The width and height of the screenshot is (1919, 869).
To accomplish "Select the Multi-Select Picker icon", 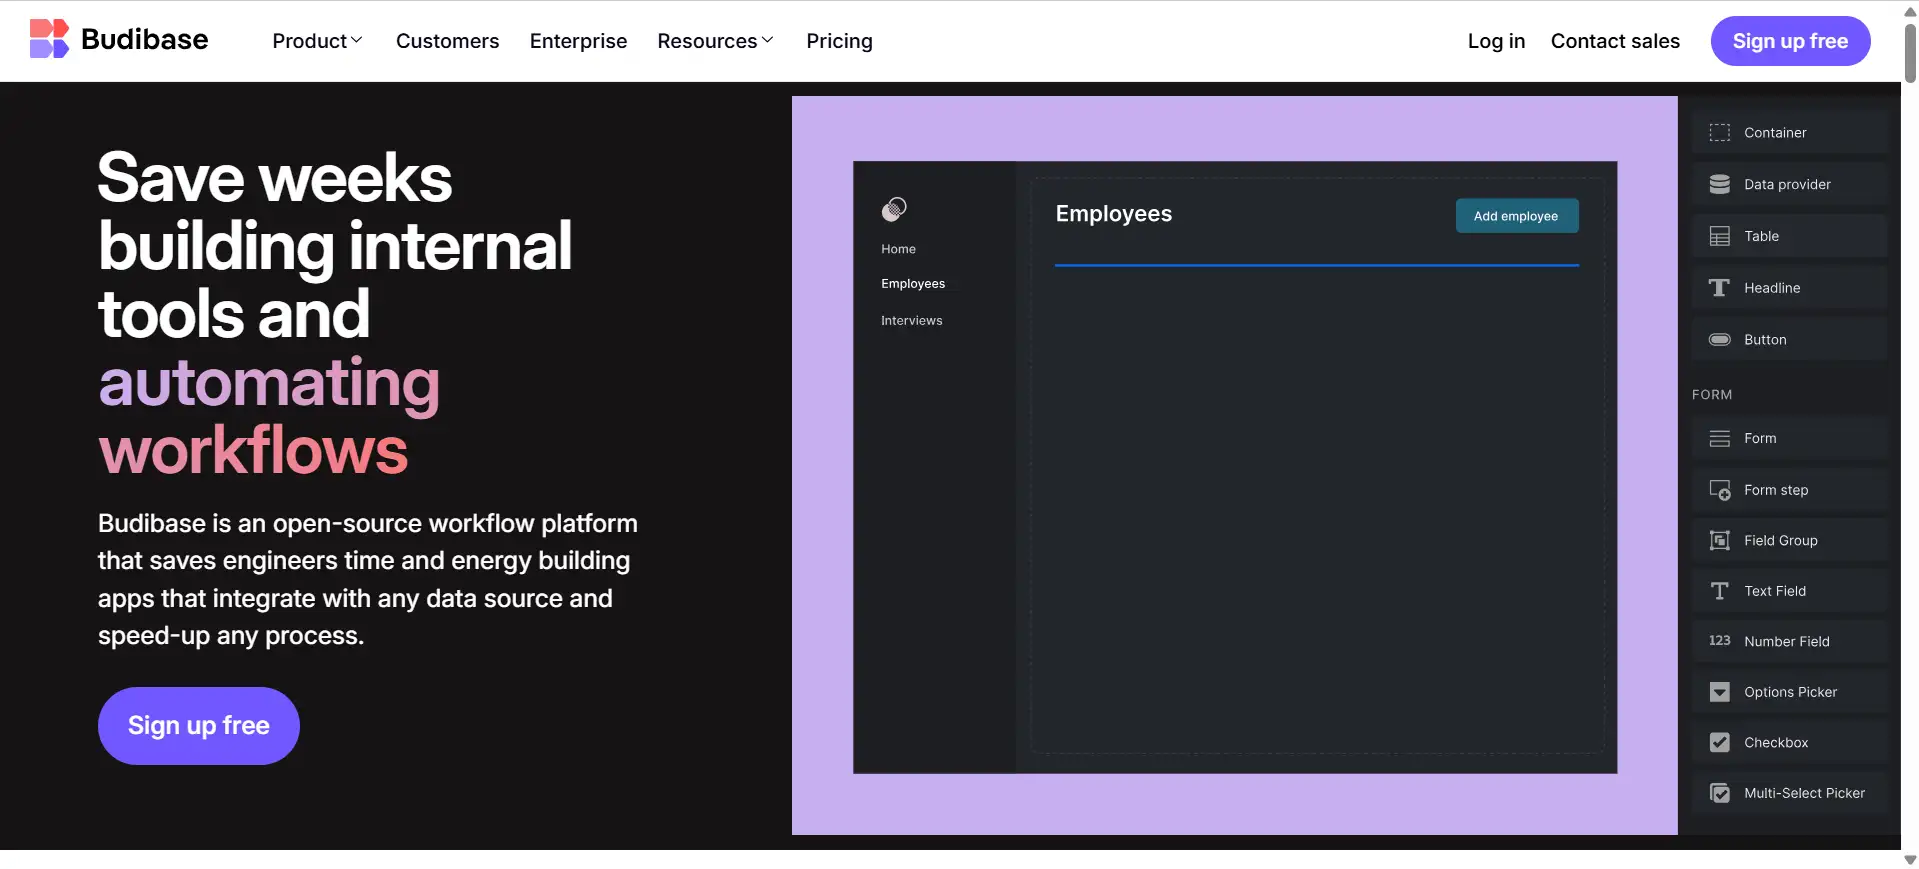I will (1719, 793).
